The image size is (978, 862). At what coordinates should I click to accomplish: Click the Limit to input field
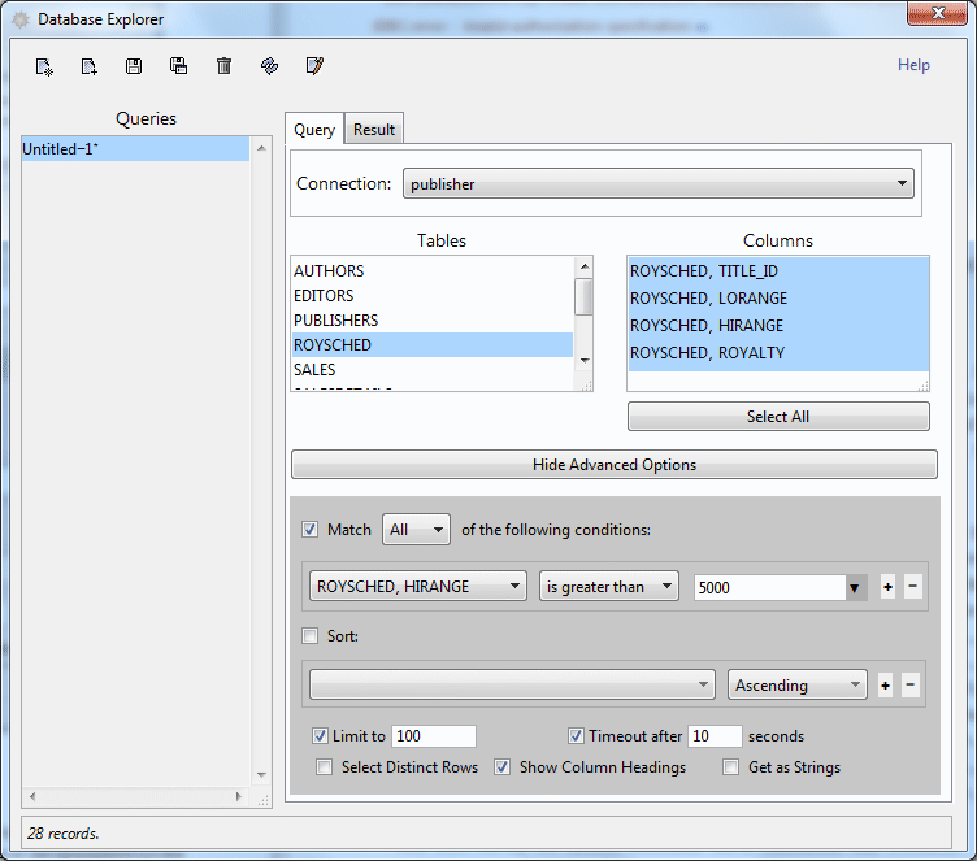433,737
